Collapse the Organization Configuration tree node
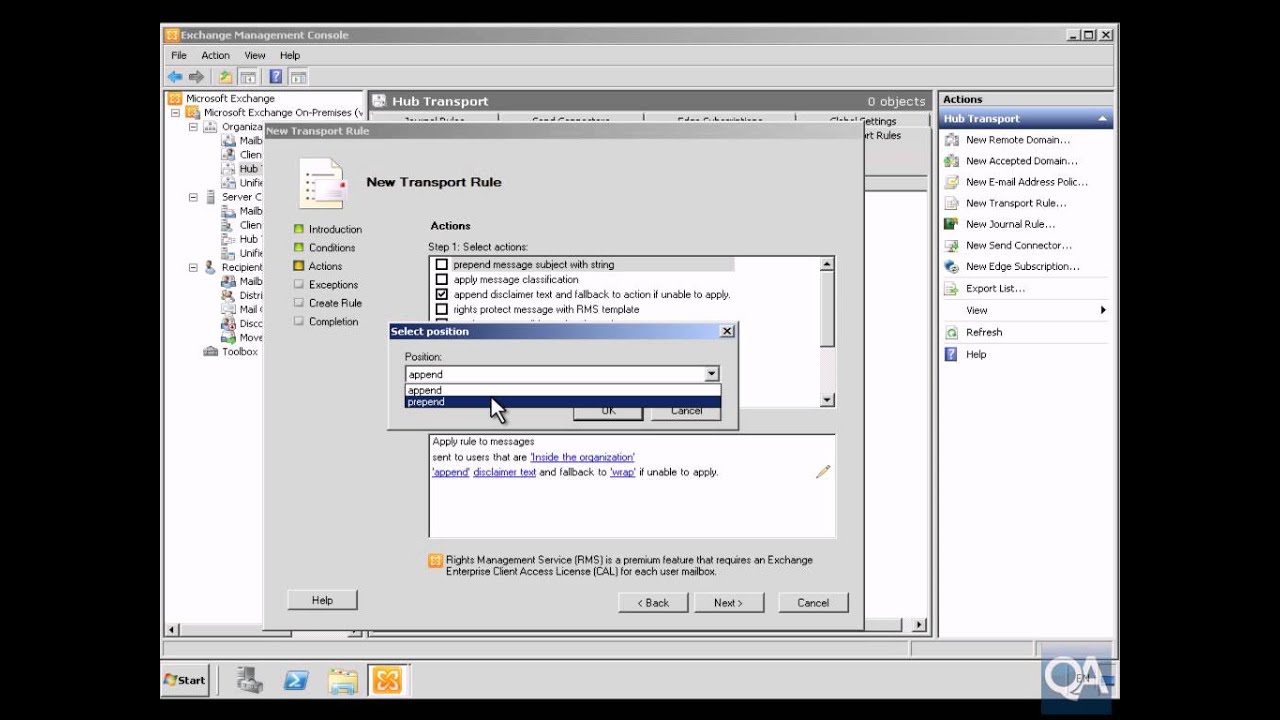Screen dimensions: 1280x720 [x=193, y=127]
